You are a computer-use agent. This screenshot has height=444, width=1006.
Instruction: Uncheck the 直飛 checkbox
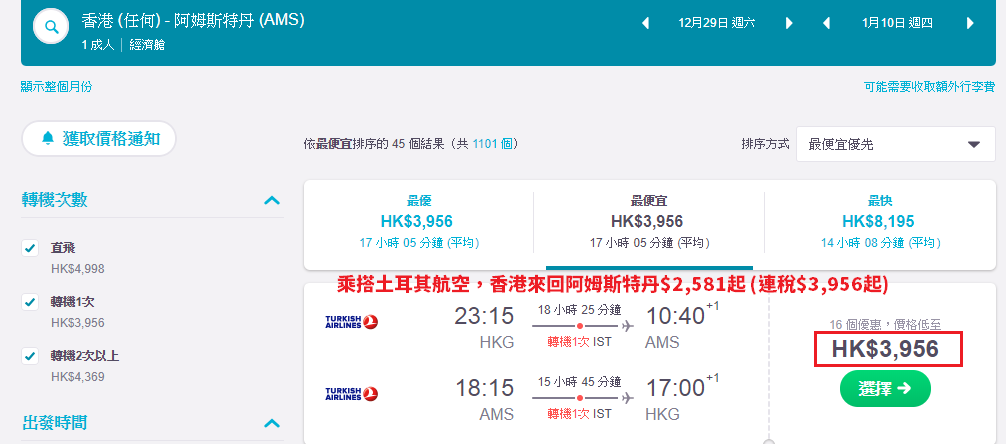click(x=30, y=248)
